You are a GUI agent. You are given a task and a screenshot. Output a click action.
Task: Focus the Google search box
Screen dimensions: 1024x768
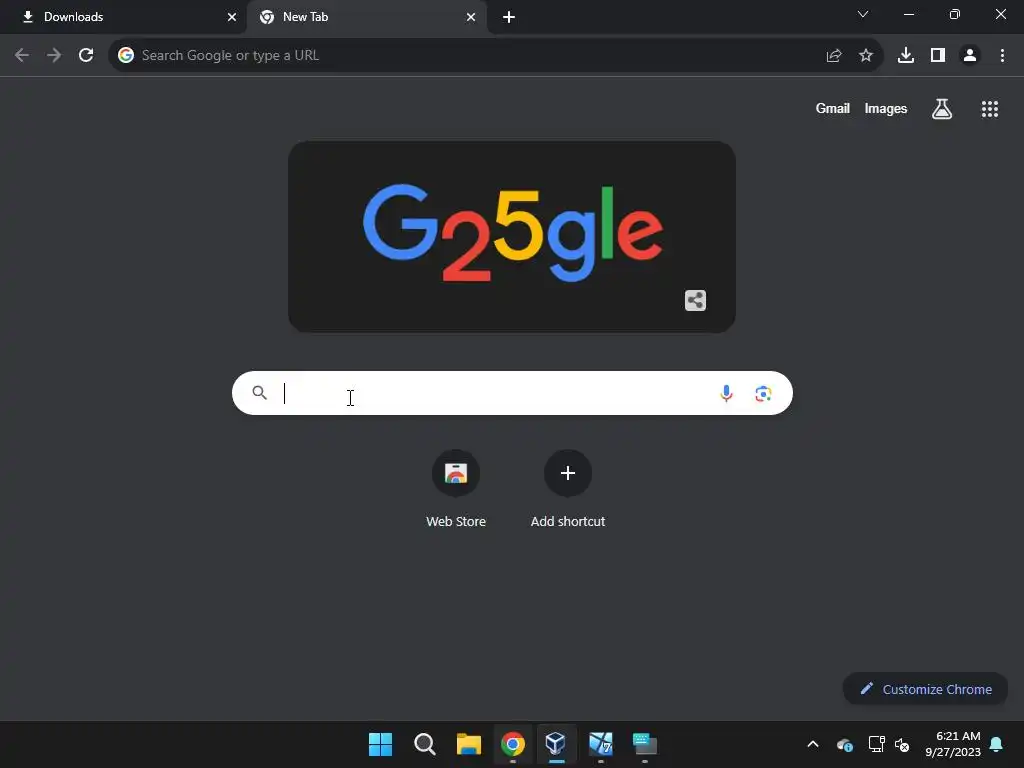point(512,393)
